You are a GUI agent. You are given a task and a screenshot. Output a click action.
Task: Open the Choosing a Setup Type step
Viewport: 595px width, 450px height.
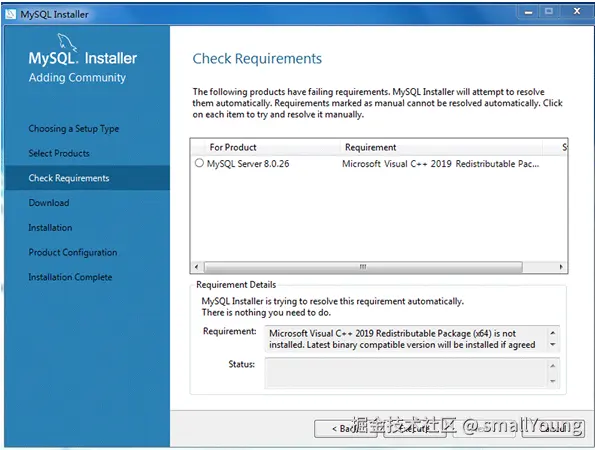[74, 129]
